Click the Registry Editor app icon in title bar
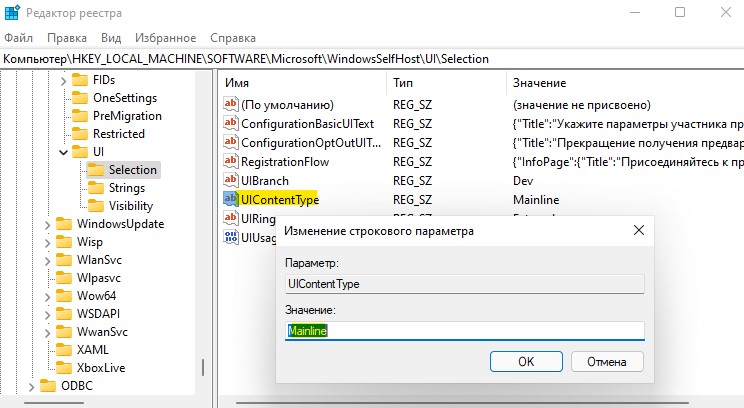 click(x=11, y=12)
